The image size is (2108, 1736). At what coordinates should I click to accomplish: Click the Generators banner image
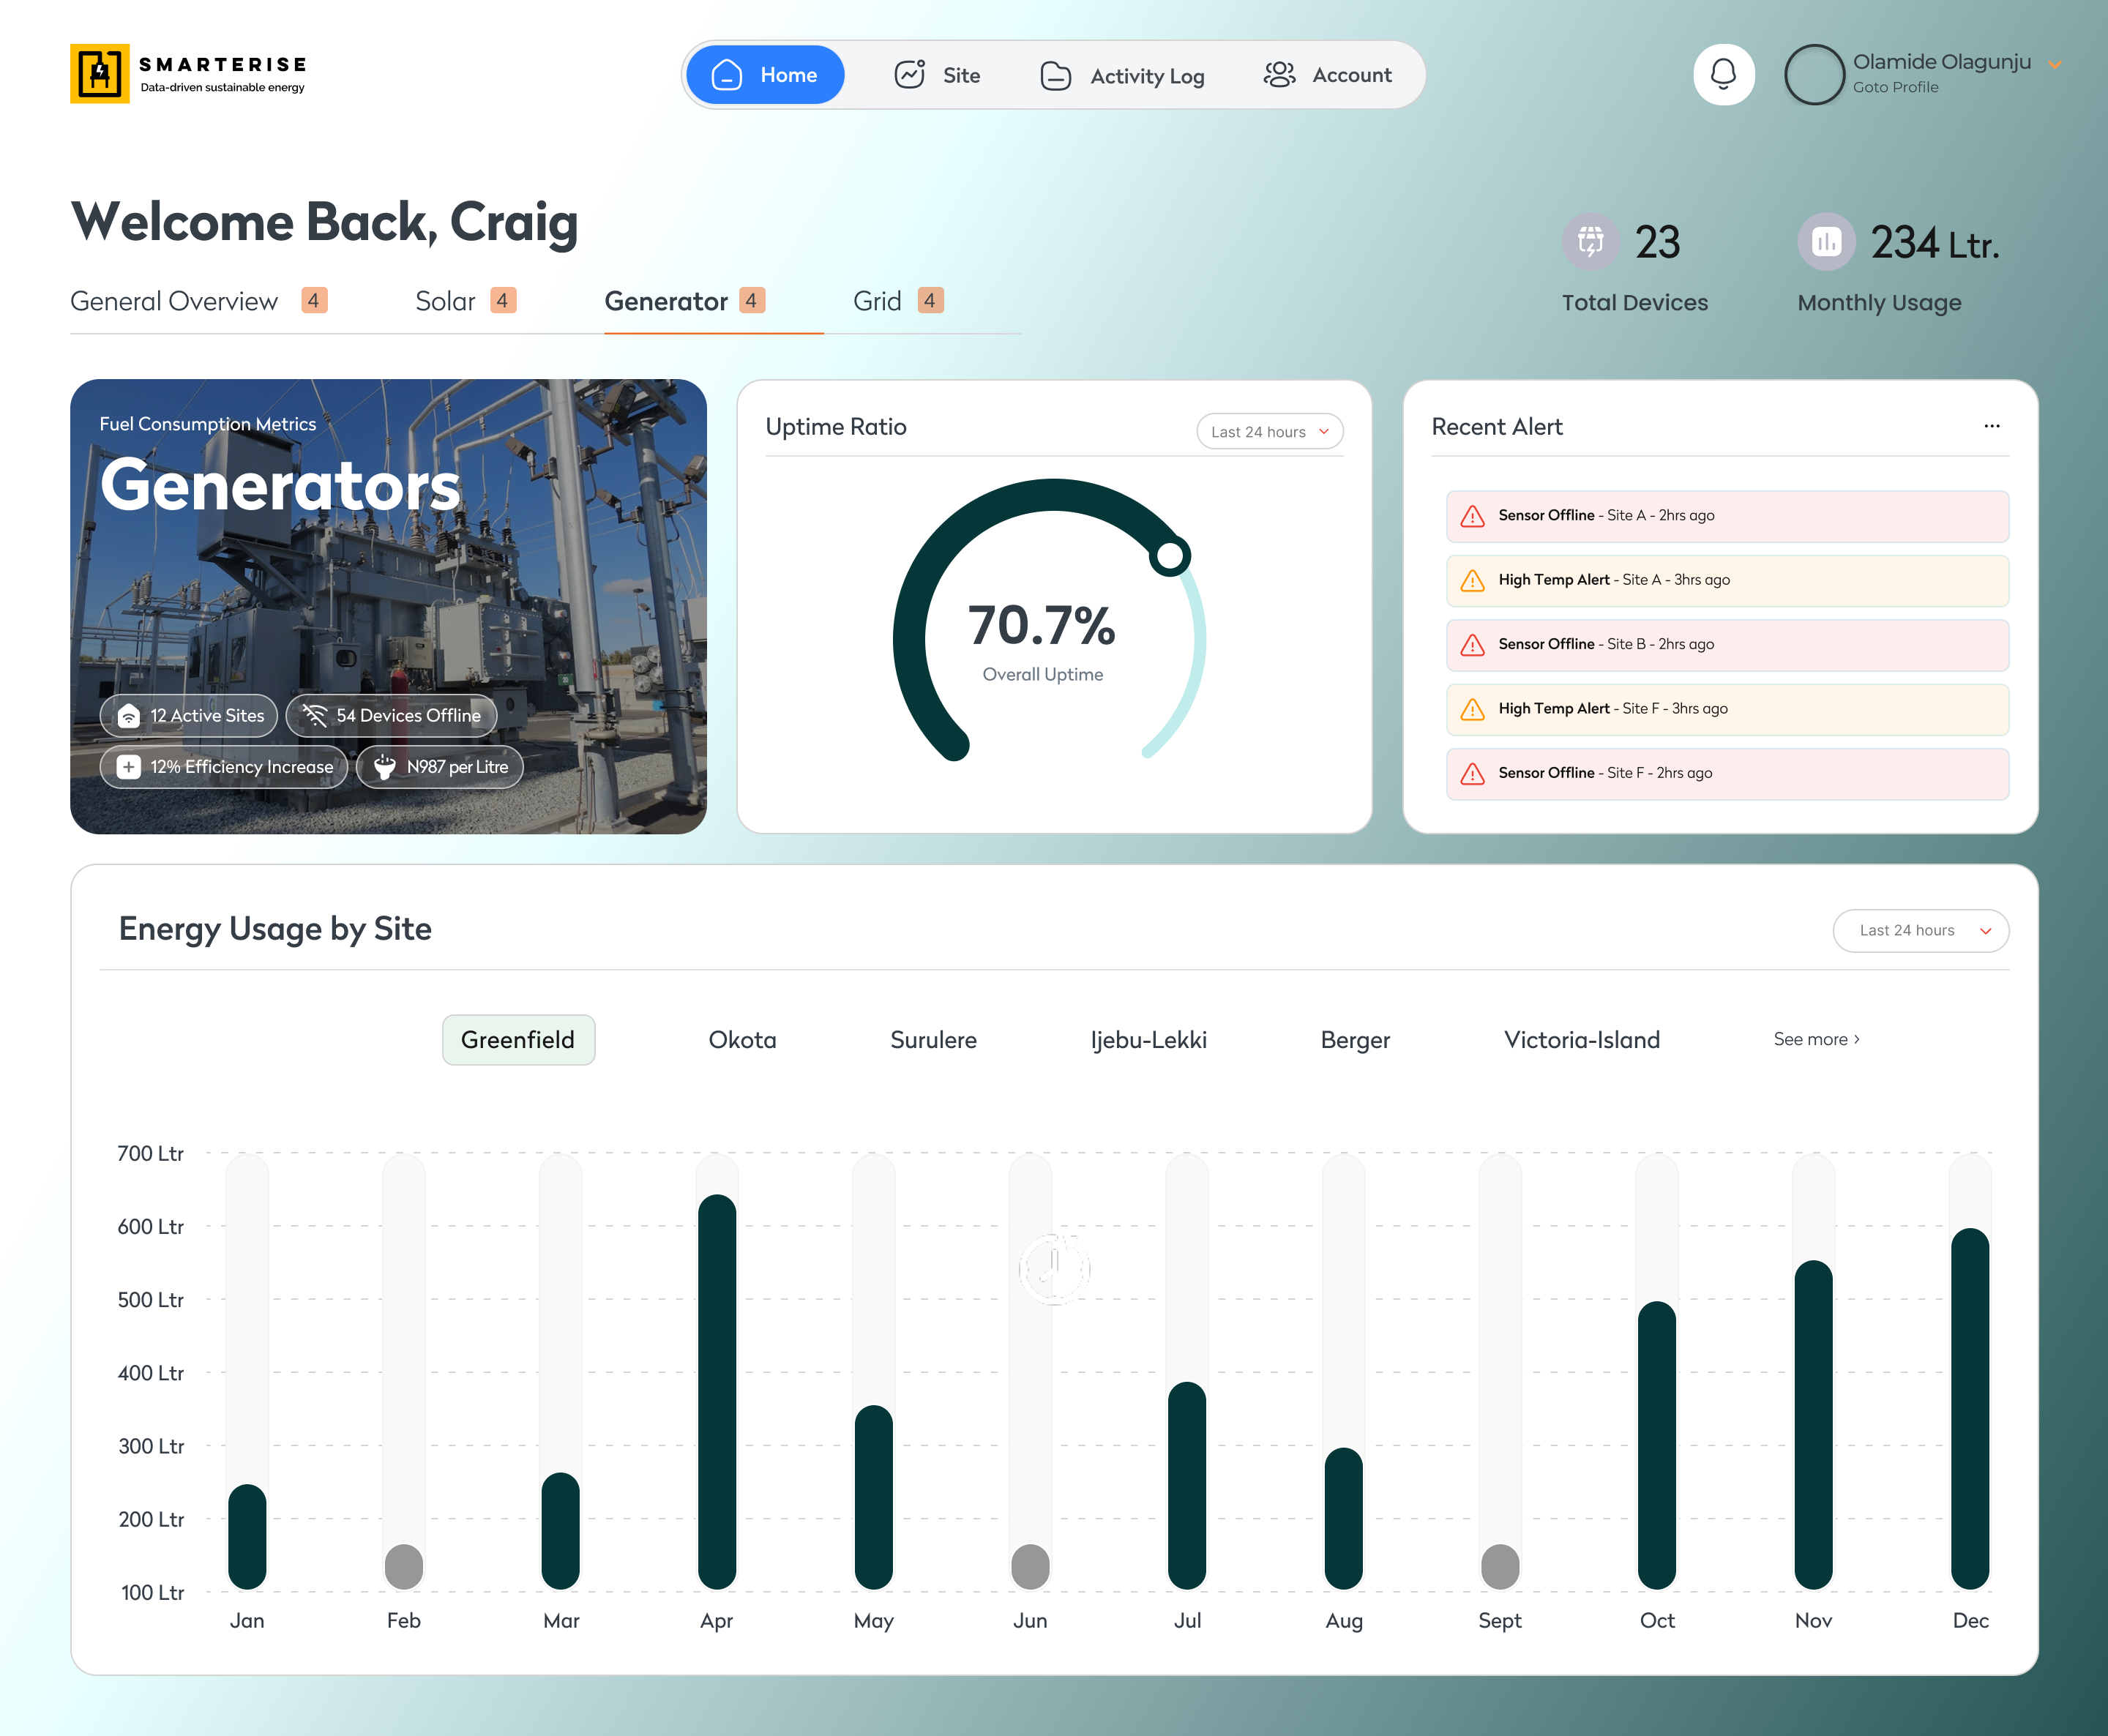click(x=388, y=606)
